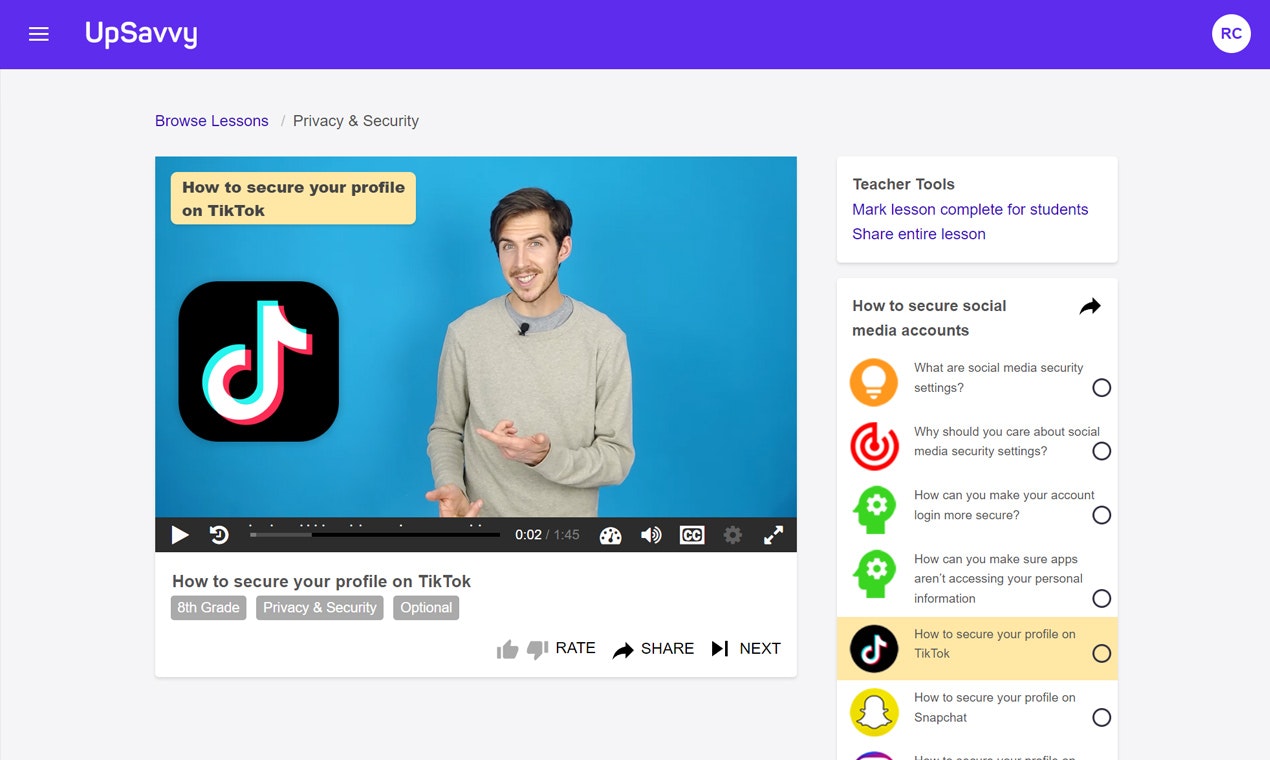Seek along the video progress bar

pyautogui.click(x=375, y=535)
